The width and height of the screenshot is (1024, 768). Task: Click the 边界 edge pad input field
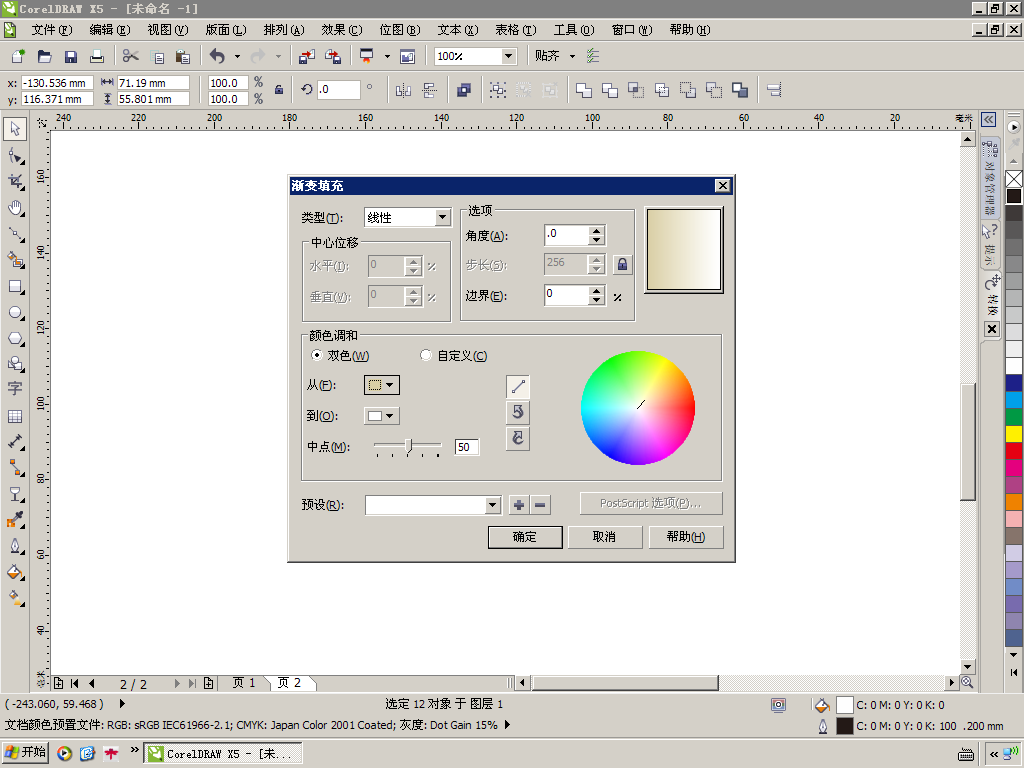566,295
